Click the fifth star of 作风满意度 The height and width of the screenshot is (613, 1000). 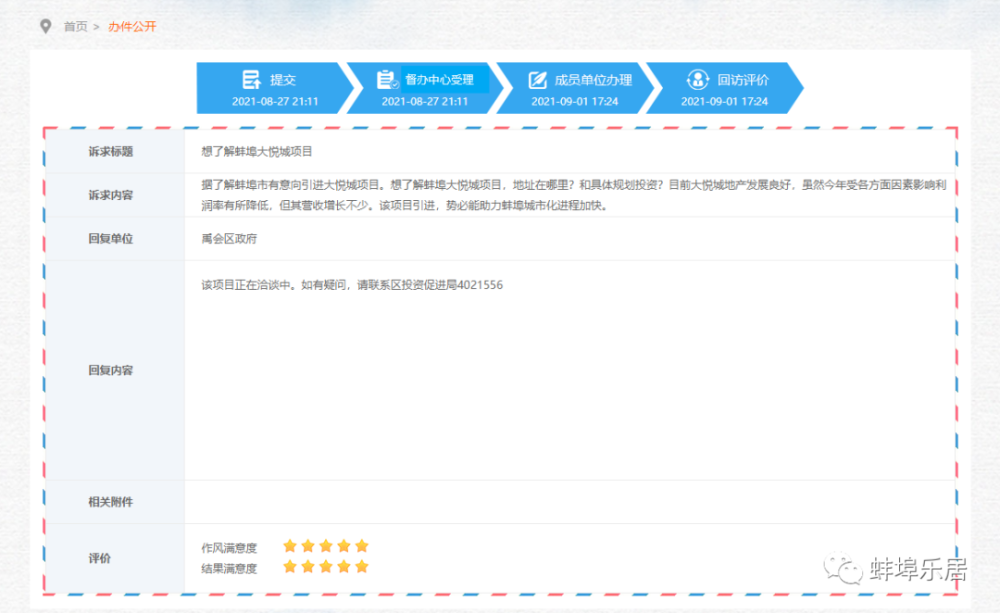[x=363, y=546]
